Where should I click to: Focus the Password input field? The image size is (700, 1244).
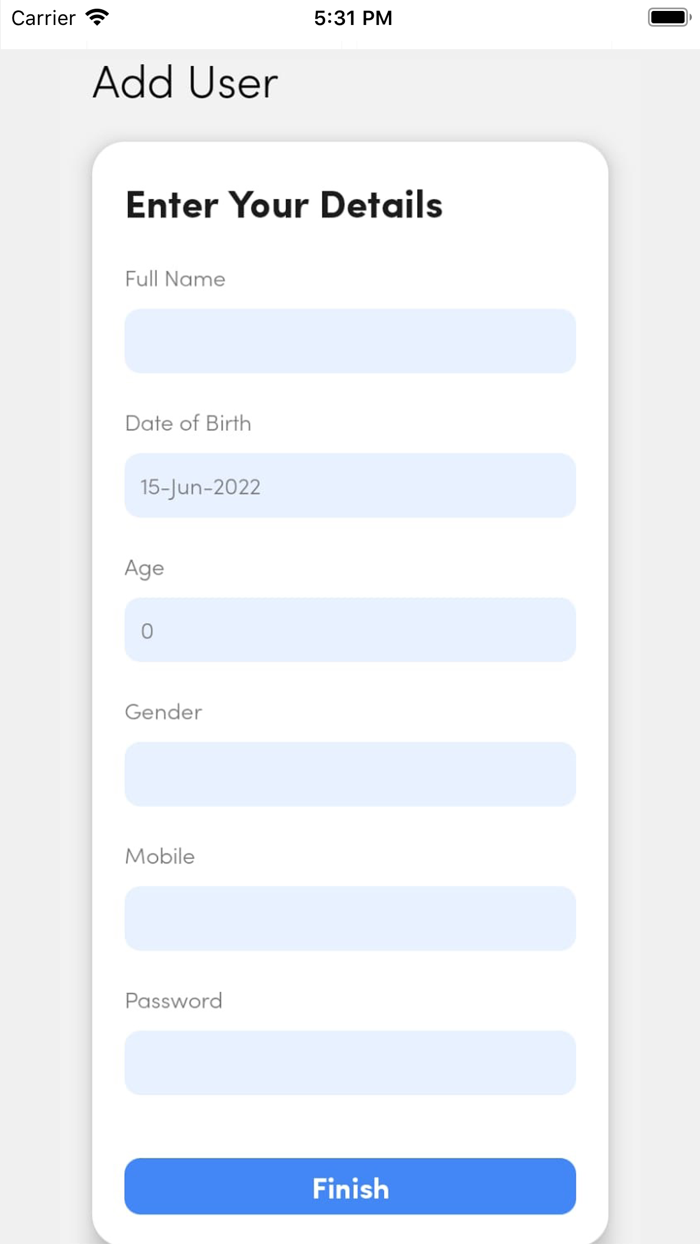point(350,1063)
